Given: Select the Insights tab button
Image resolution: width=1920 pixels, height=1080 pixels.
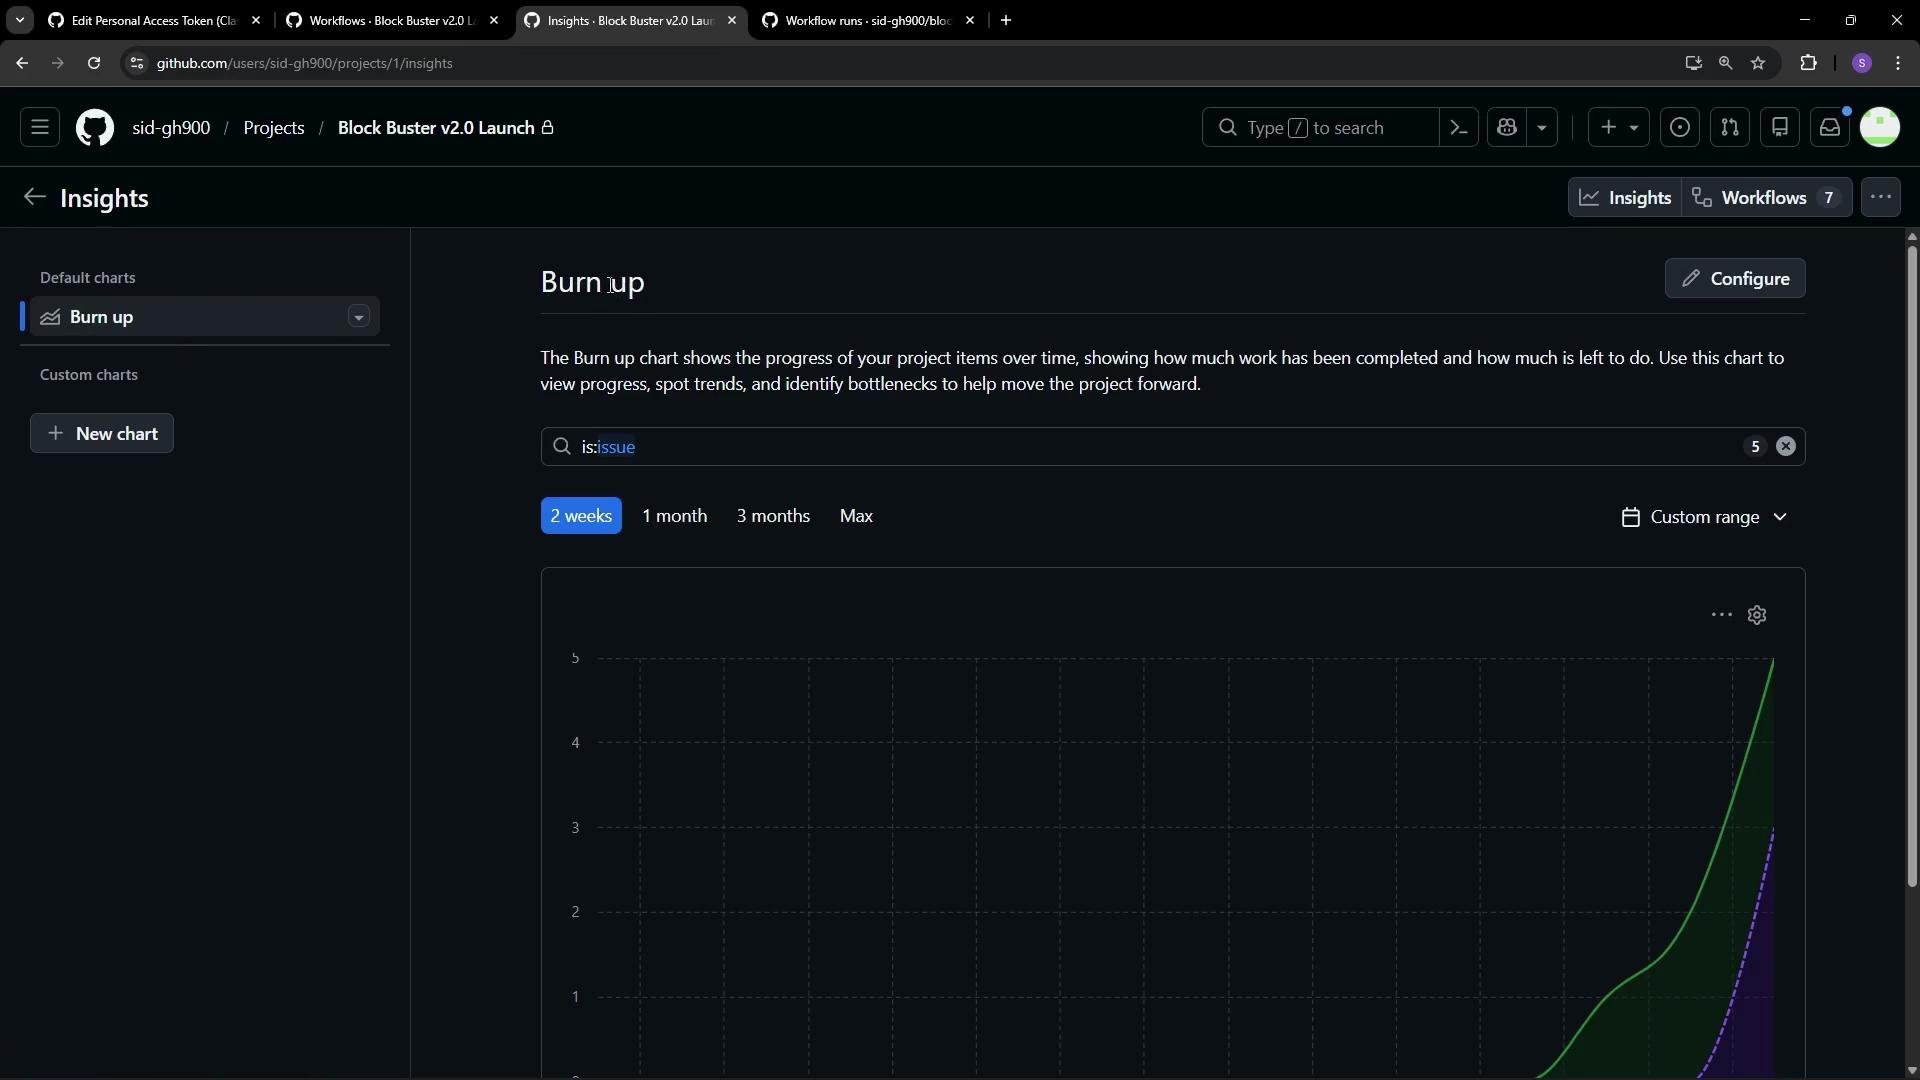Looking at the screenshot, I should pos(1625,198).
